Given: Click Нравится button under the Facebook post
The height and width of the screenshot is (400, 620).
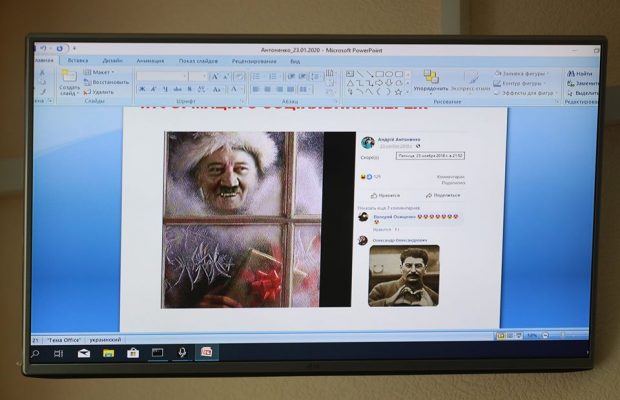Looking at the screenshot, I should coord(386,195).
